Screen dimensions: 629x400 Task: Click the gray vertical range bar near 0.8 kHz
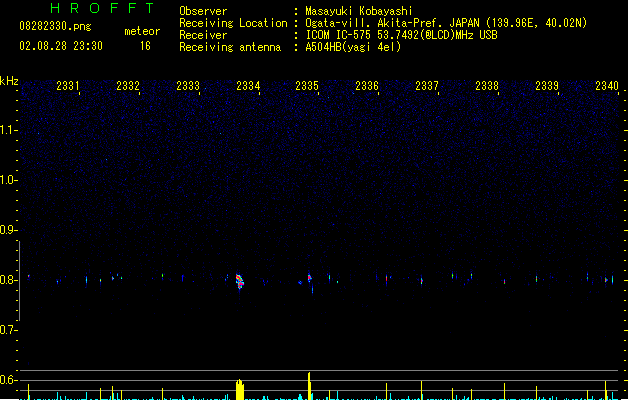19,281
